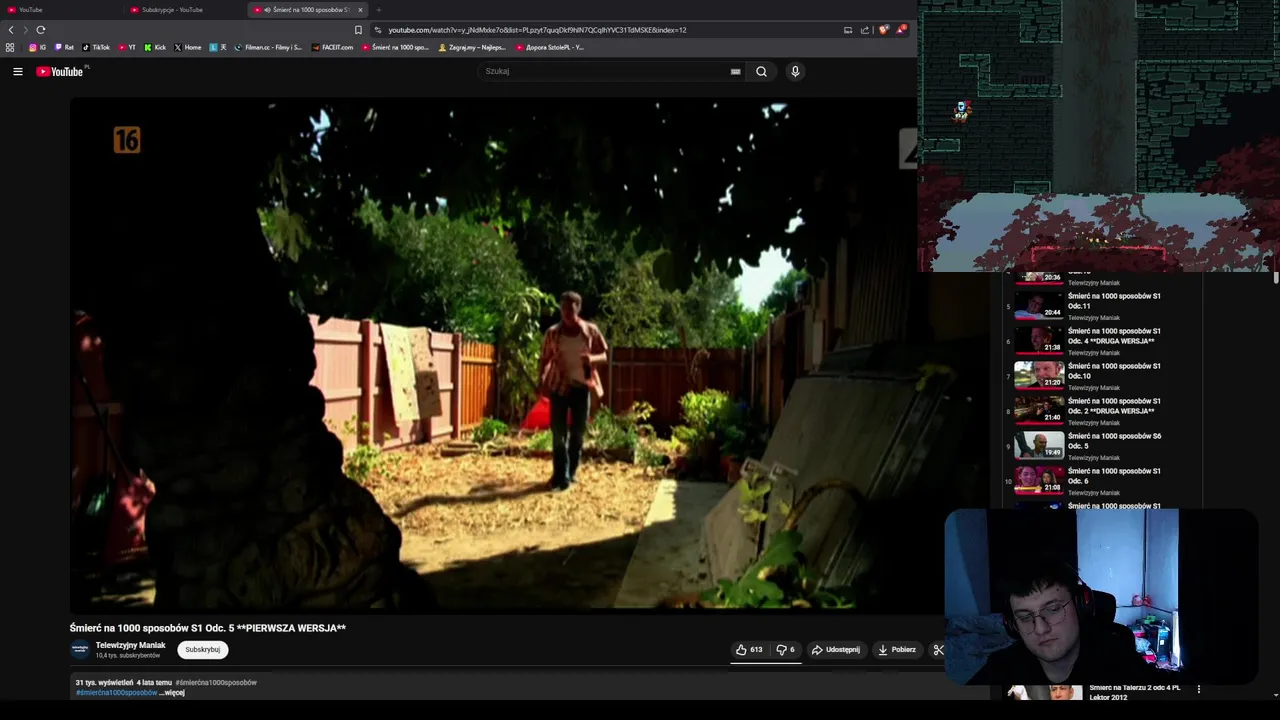The image size is (1280, 720).
Task: Open the on-screen keyboard in search box
Action: [735, 71]
